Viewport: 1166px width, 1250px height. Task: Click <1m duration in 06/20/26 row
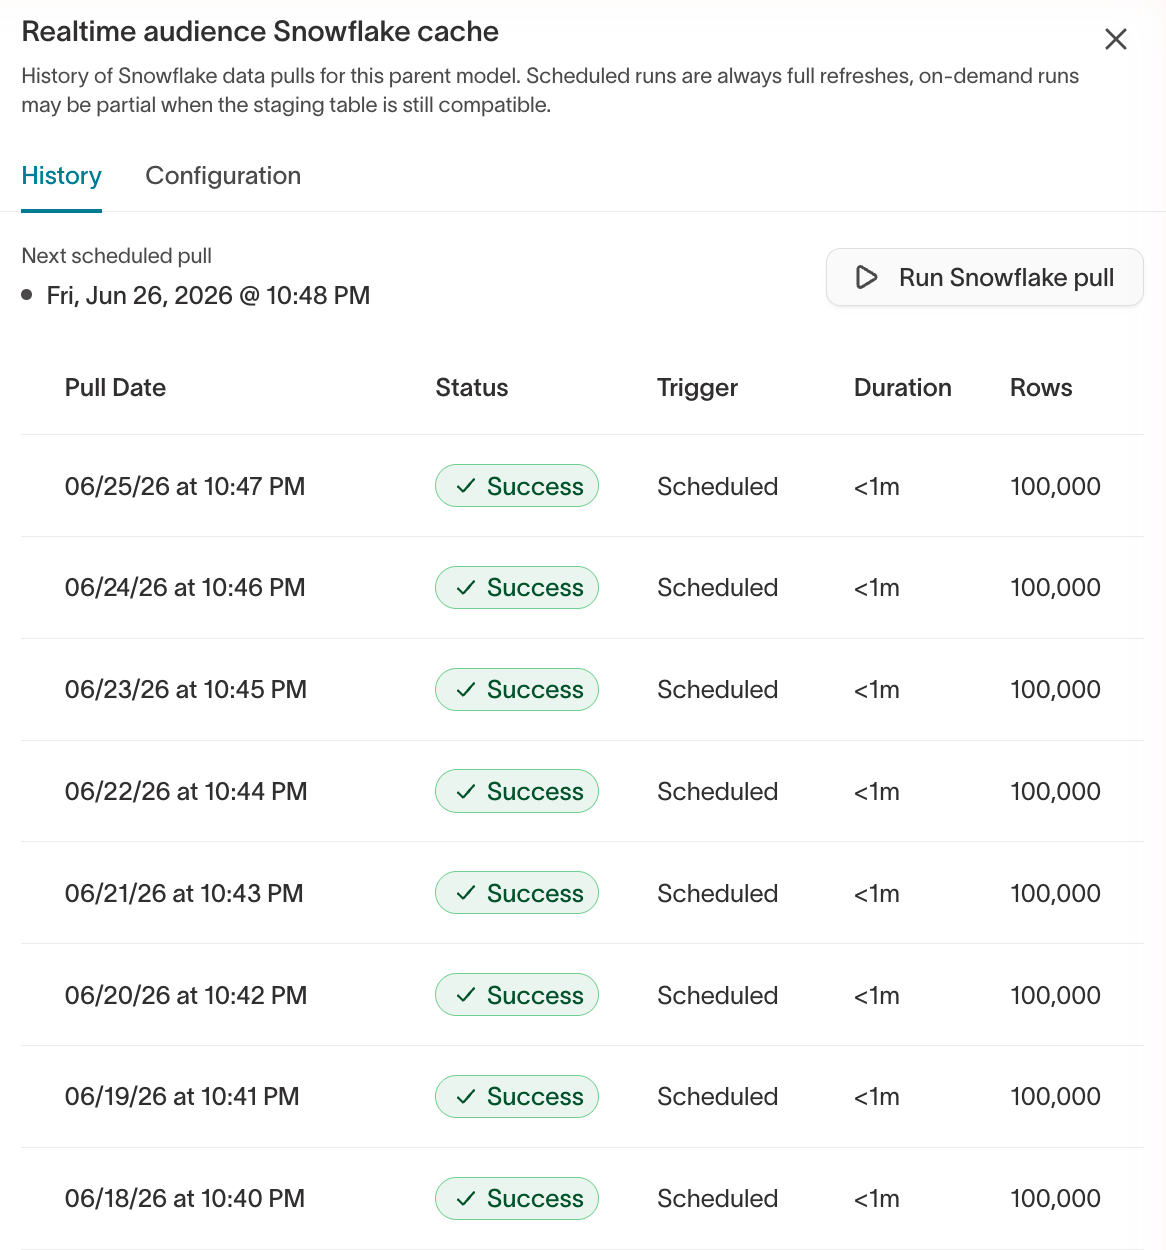coord(877,996)
